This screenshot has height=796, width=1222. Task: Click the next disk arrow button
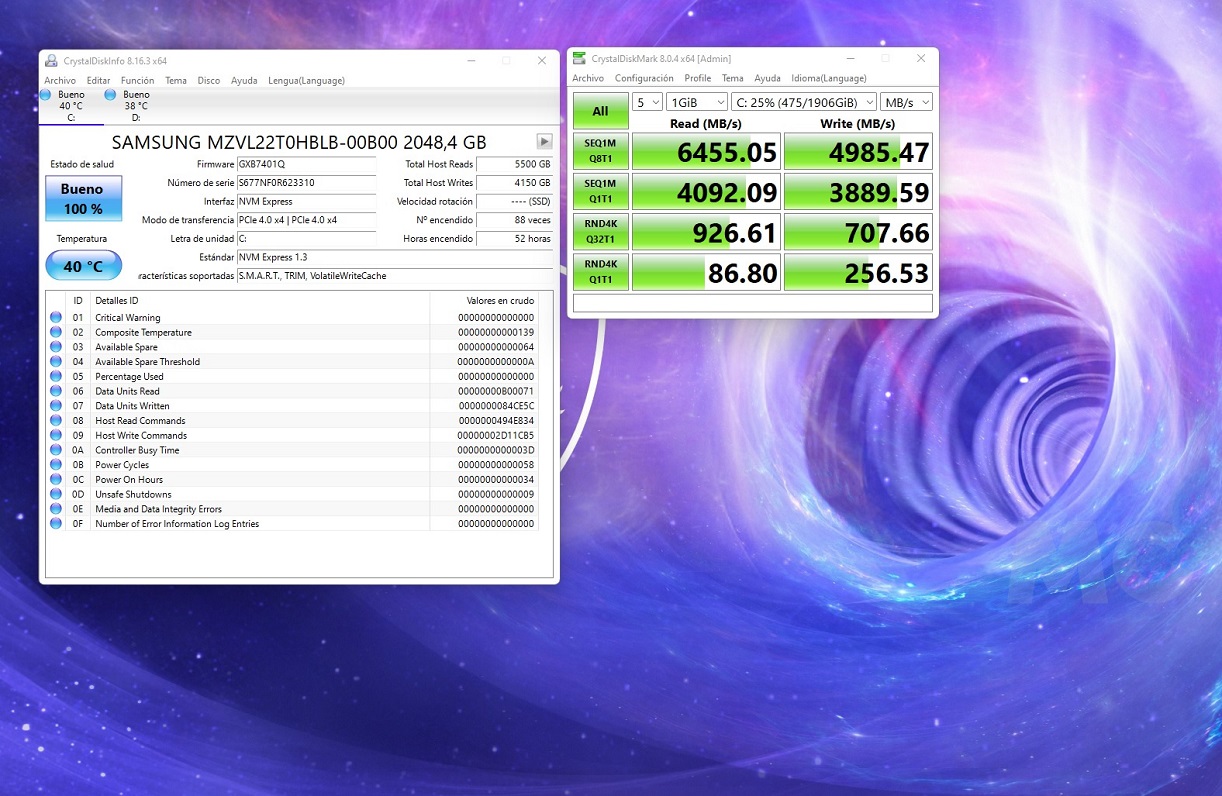[x=544, y=142]
